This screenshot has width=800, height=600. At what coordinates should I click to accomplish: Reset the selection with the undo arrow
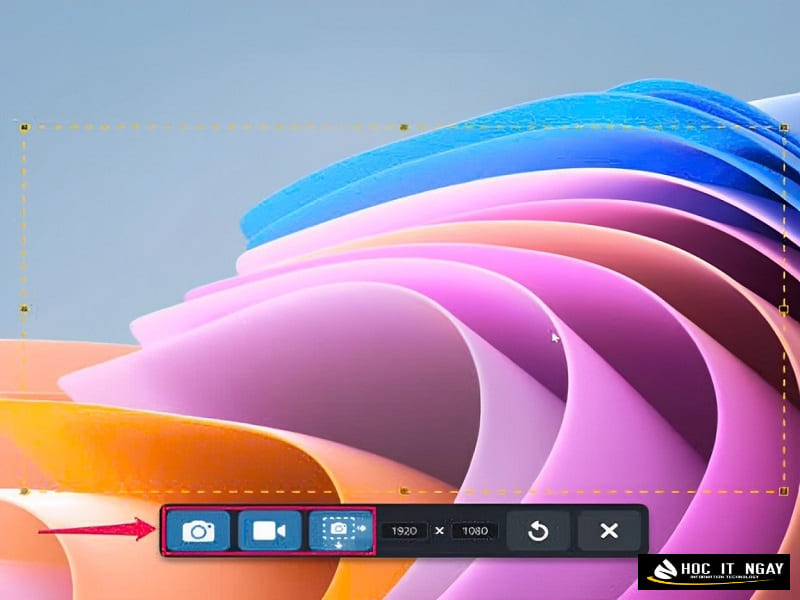pyautogui.click(x=538, y=531)
